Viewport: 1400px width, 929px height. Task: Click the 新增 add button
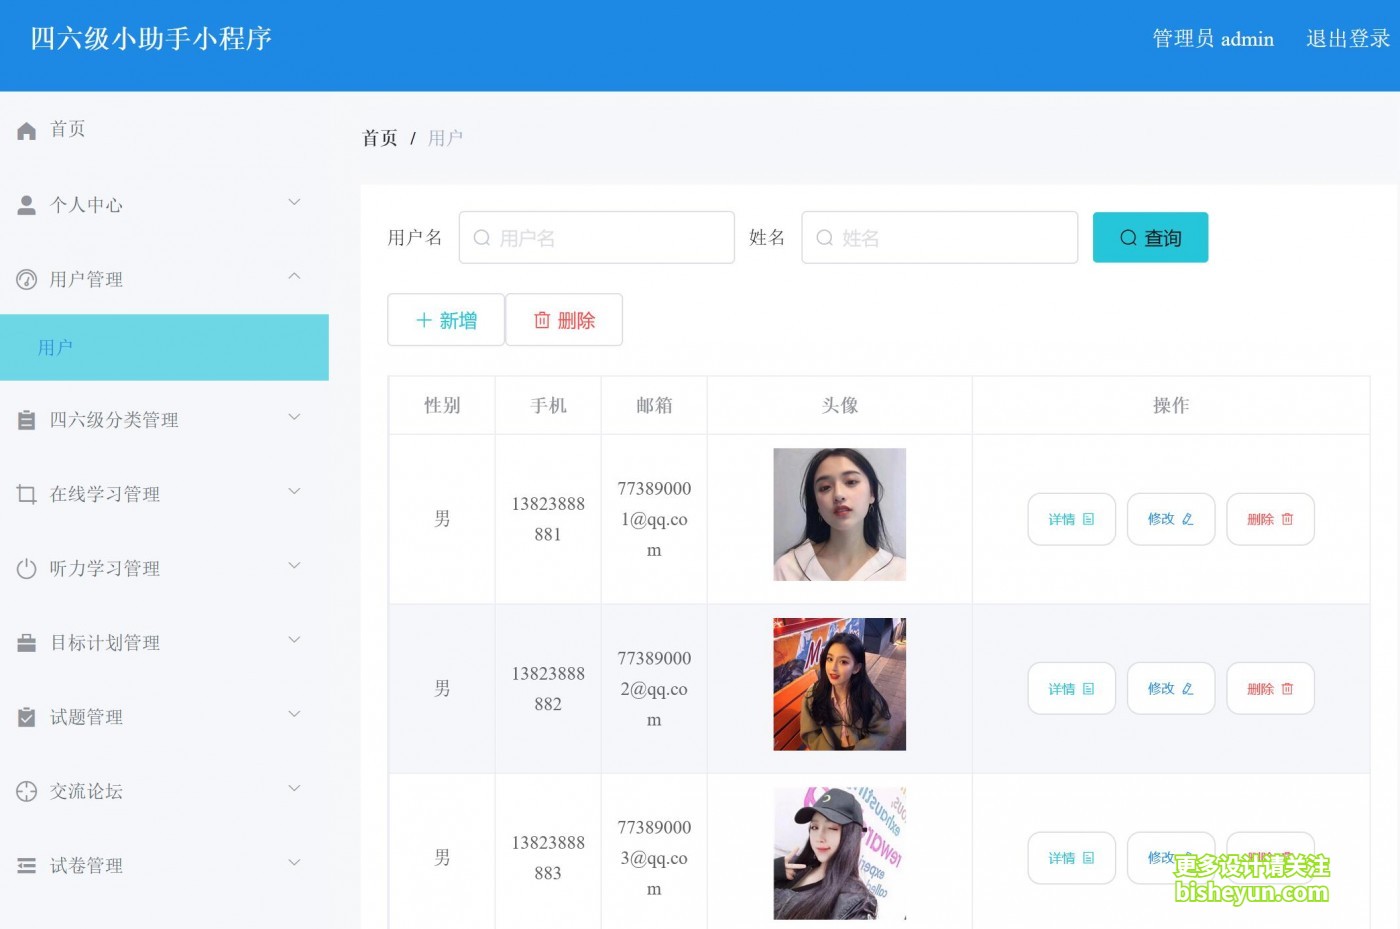pyautogui.click(x=445, y=319)
